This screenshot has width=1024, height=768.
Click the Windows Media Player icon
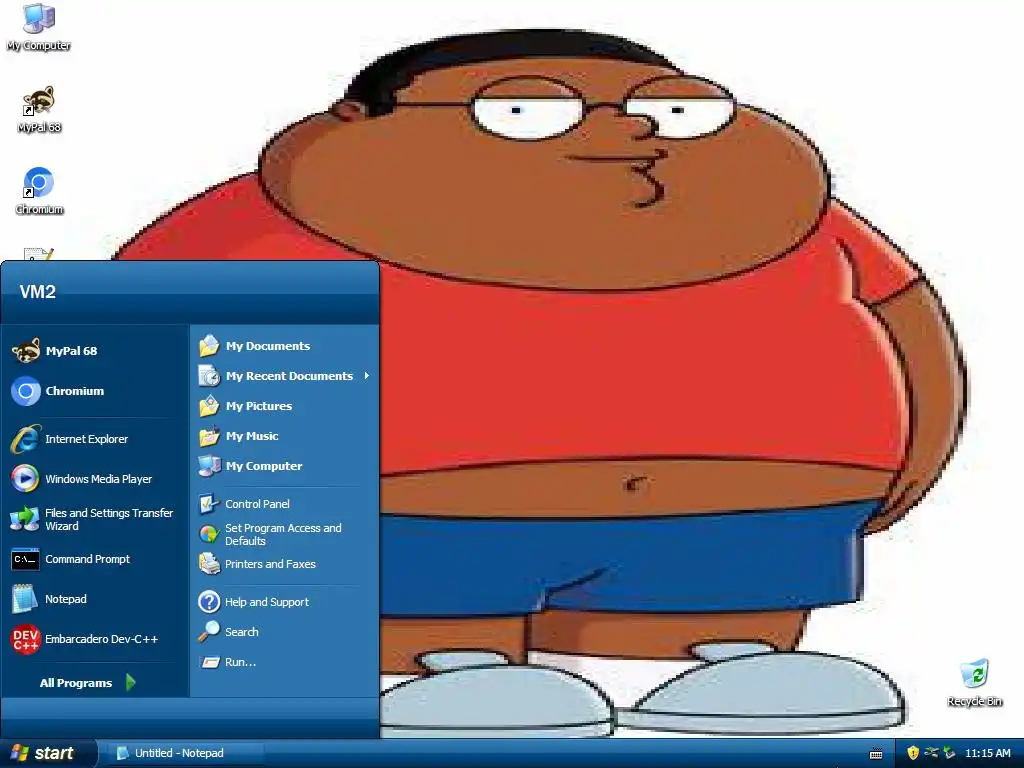coord(25,479)
